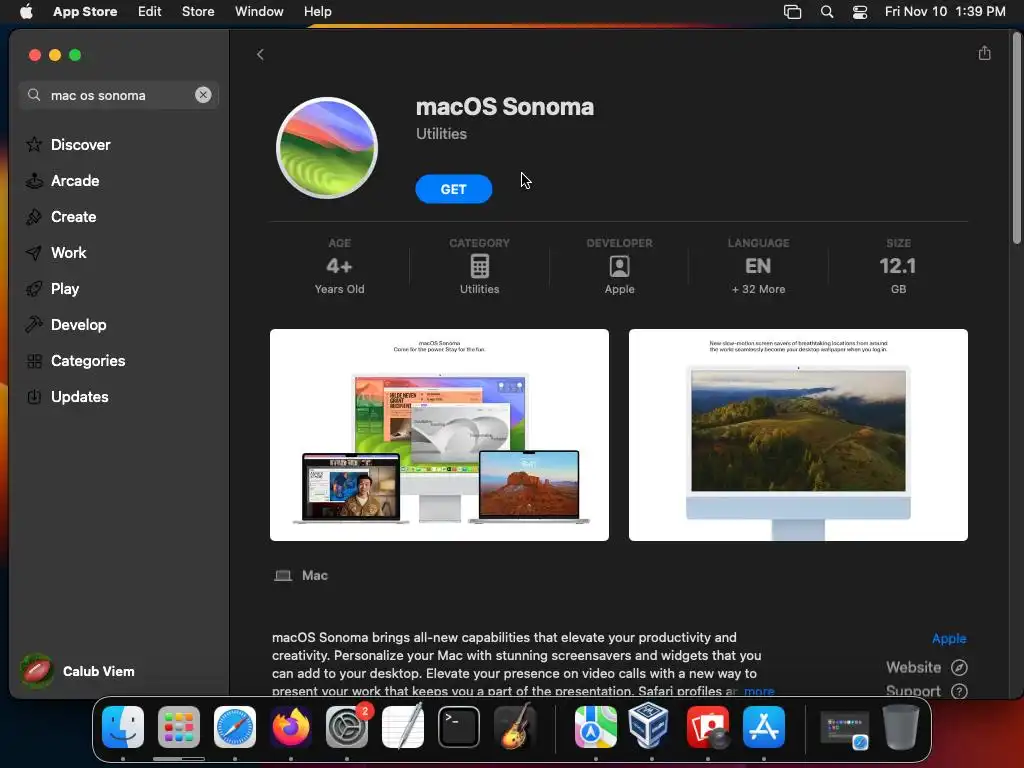
Task: Open the App Store menu
Action: click(x=85, y=12)
